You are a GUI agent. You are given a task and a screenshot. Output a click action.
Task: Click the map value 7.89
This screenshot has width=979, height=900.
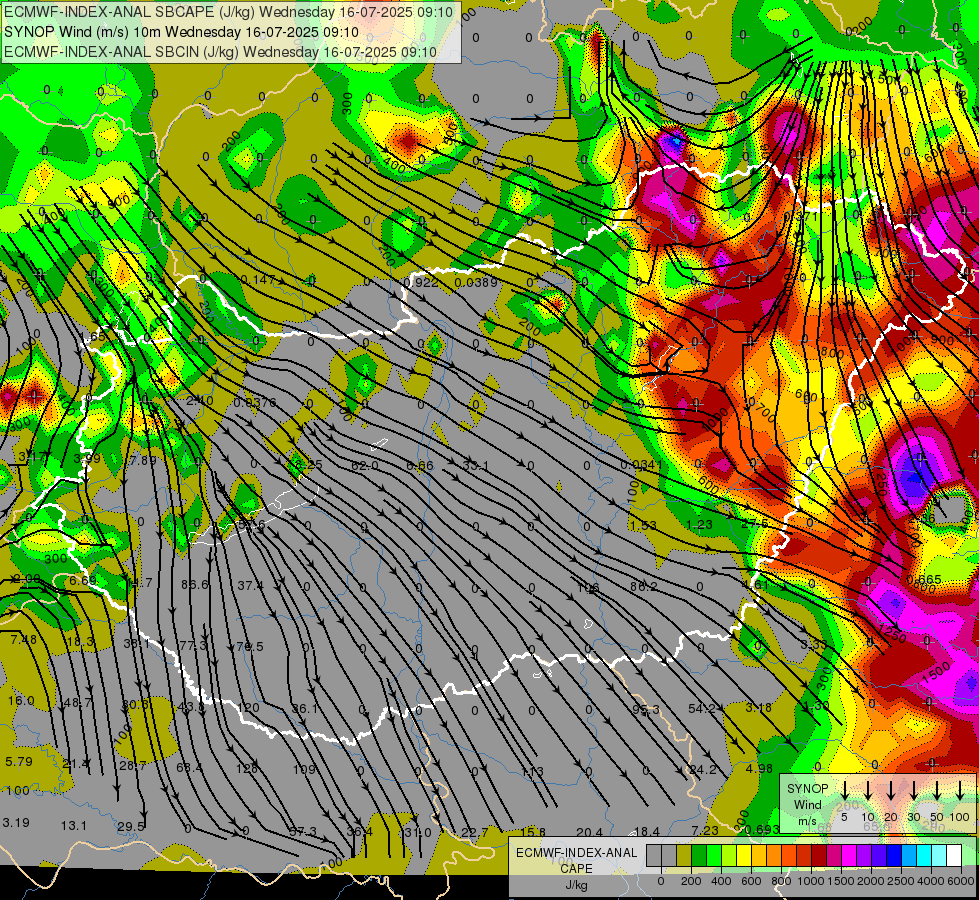tap(141, 461)
